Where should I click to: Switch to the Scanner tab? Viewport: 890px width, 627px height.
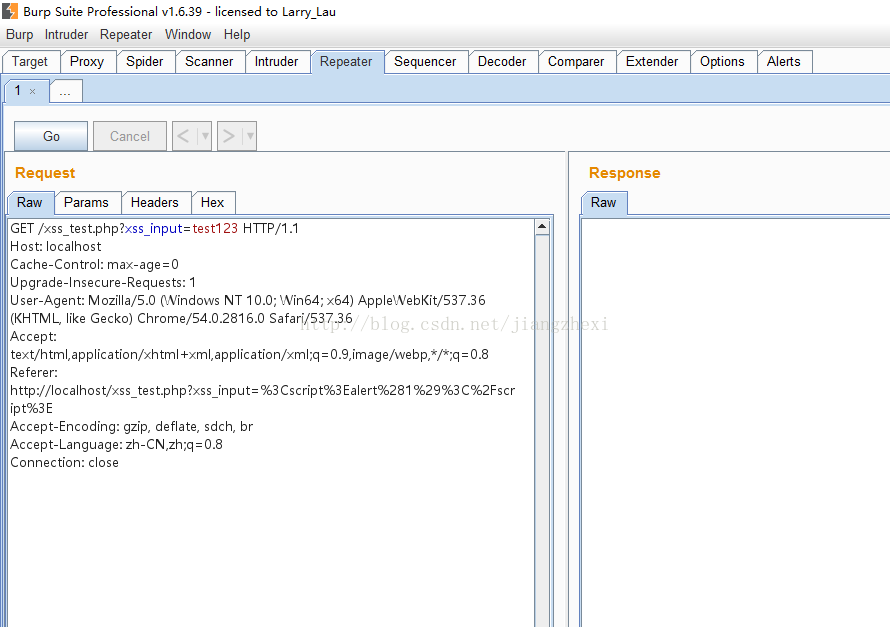coord(210,62)
